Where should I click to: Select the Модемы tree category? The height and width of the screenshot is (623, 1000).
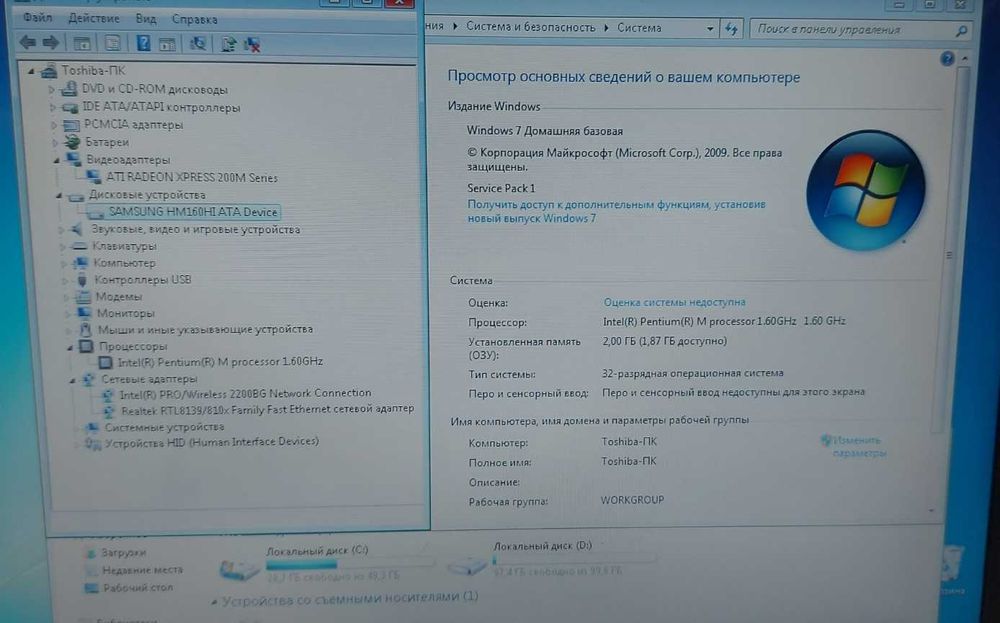click(119, 297)
